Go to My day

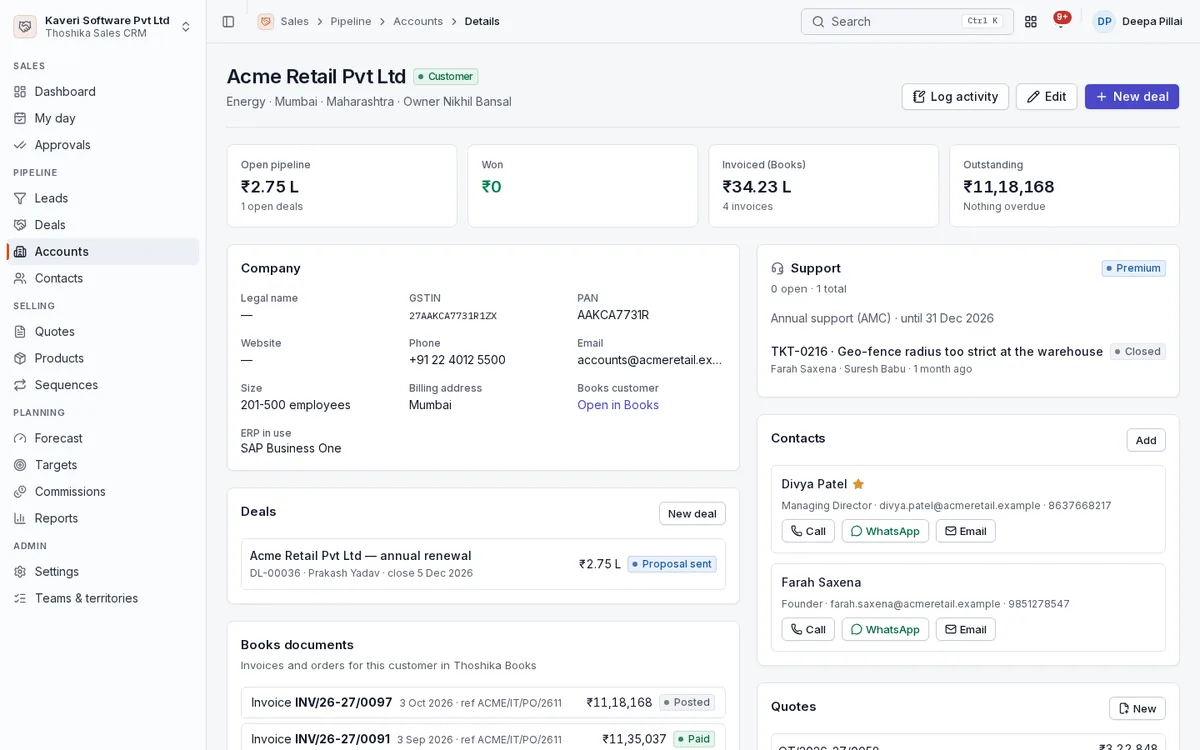coord(103,118)
